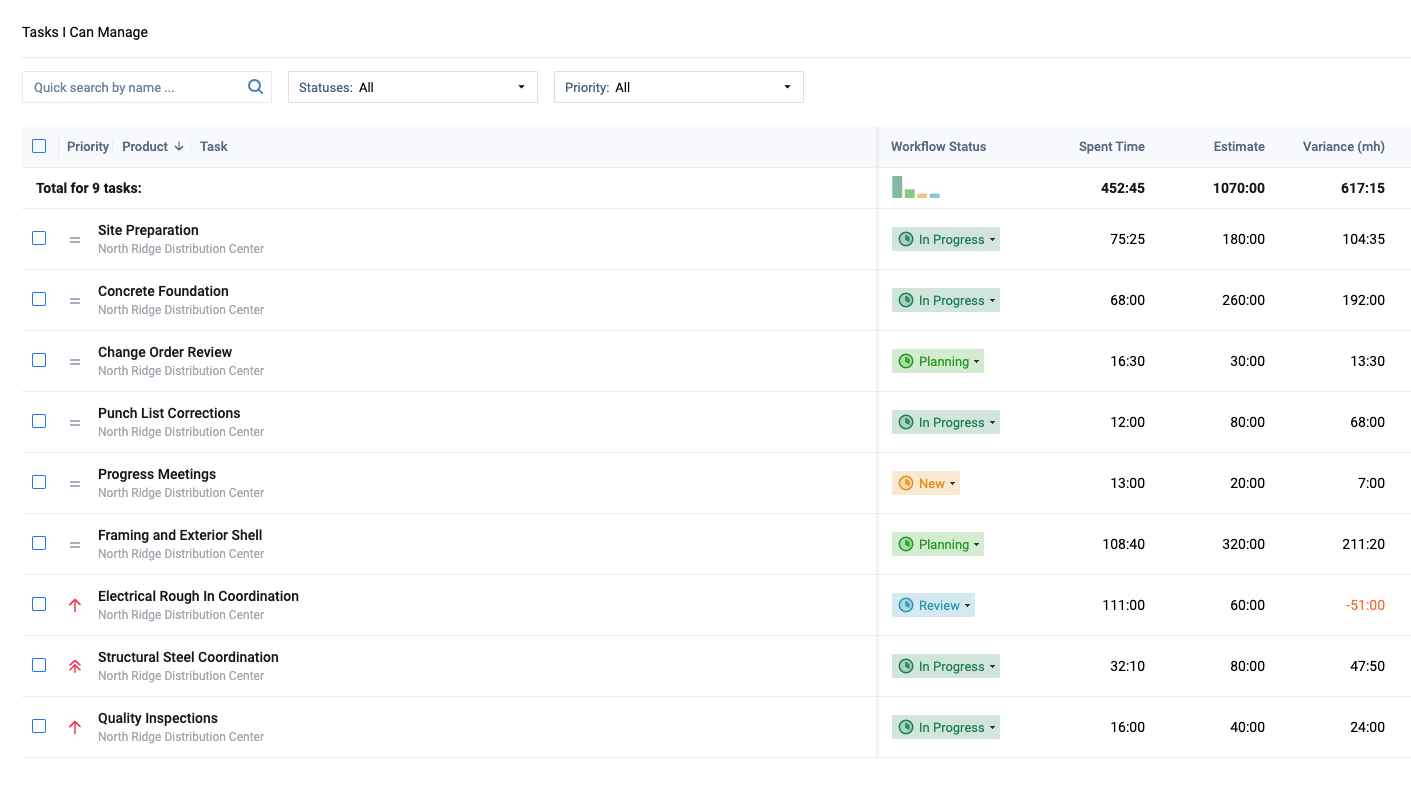Change Planning status of Framing and Exterior Shell
Image resolution: width=1411 pixels, height=800 pixels.
tap(938, 545)
